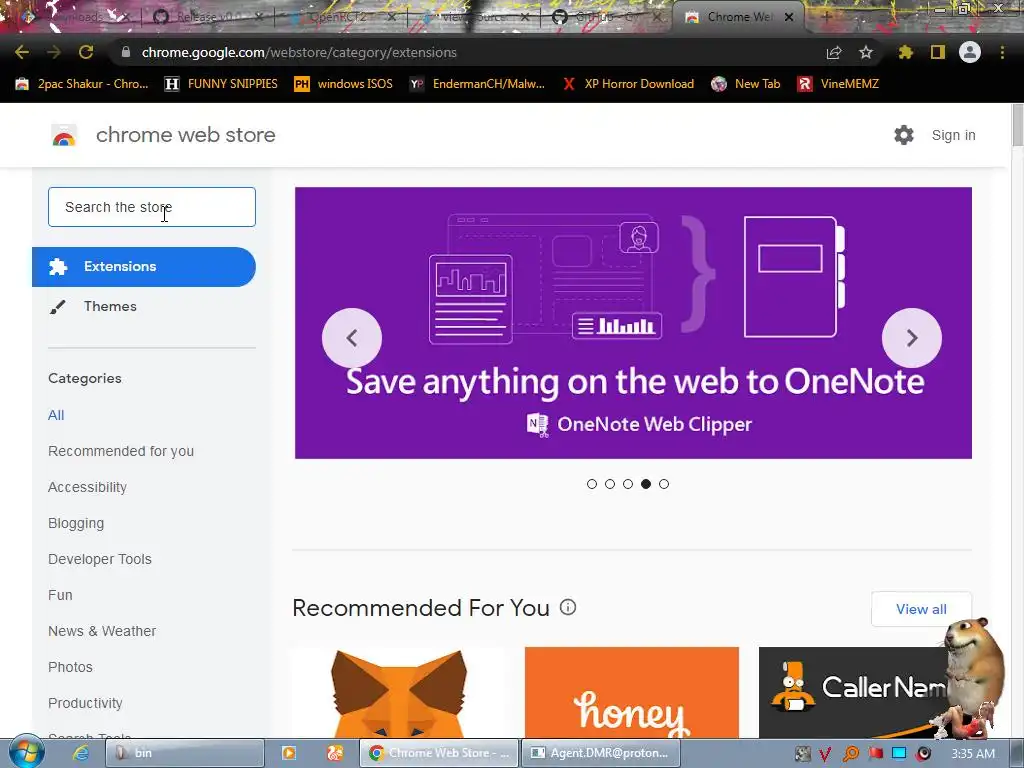This screenshot has width=1024, height=768.
Task: Choose the Fun category
Action: pos(60,595)
